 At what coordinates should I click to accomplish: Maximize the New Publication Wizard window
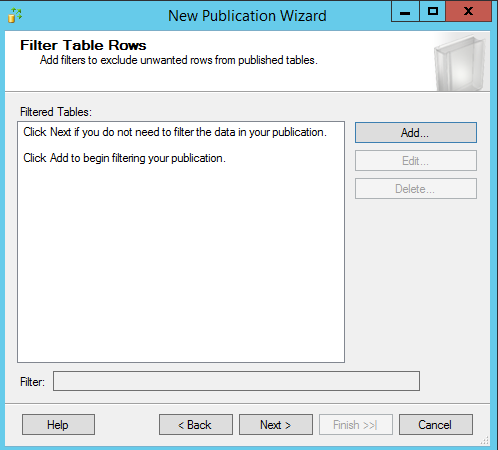coord(433,12)
